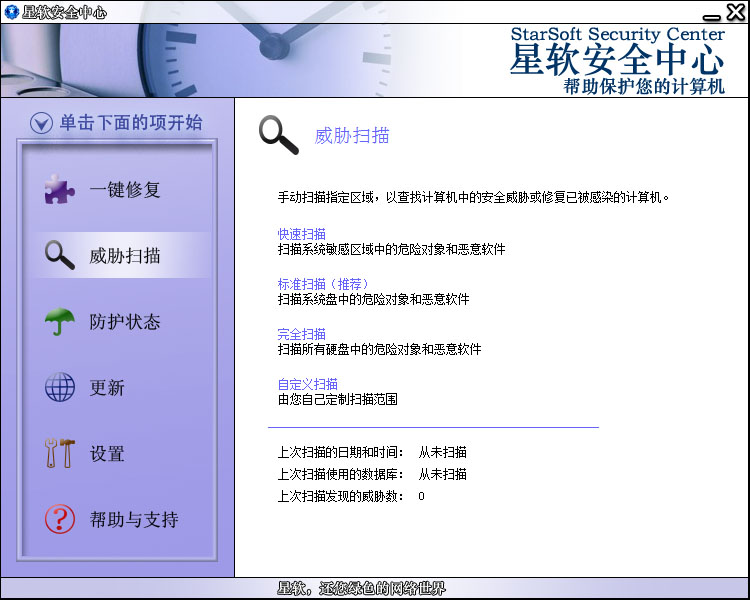The width and height of the screenshot is (750, 600).
Task: Click the StarSoft Security Center banner title
Action: pos(618,34)
